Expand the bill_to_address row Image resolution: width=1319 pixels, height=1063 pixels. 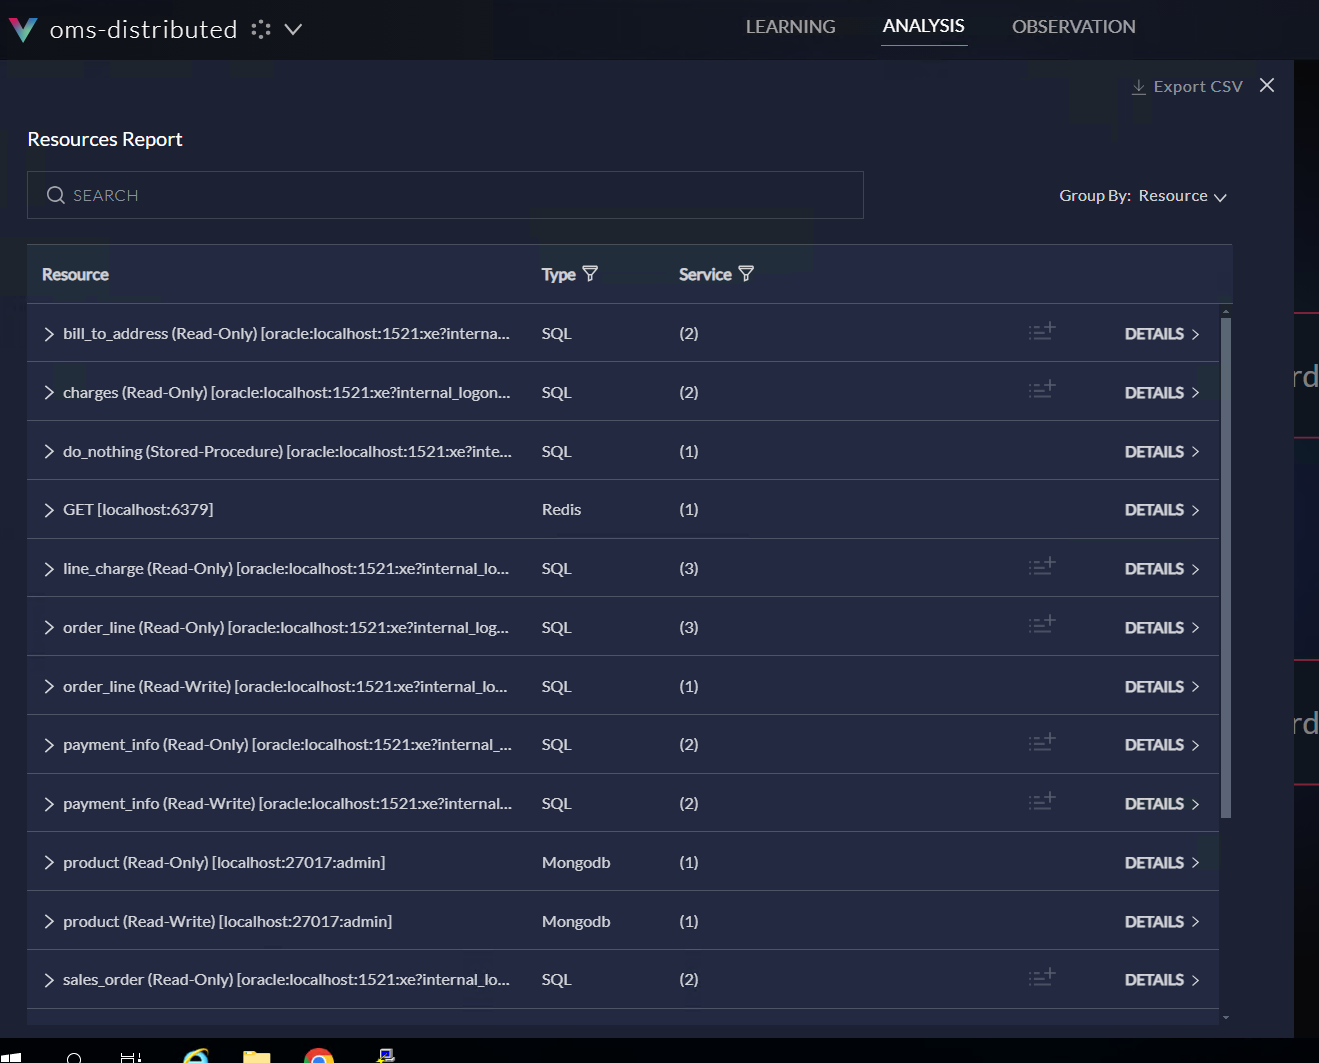tap(48, 334)
